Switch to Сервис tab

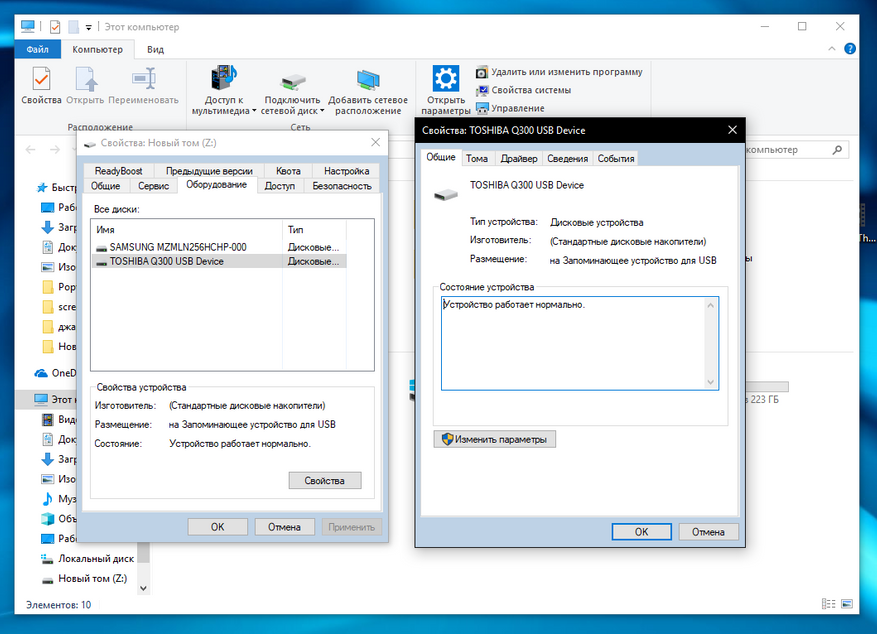[153, 186]
